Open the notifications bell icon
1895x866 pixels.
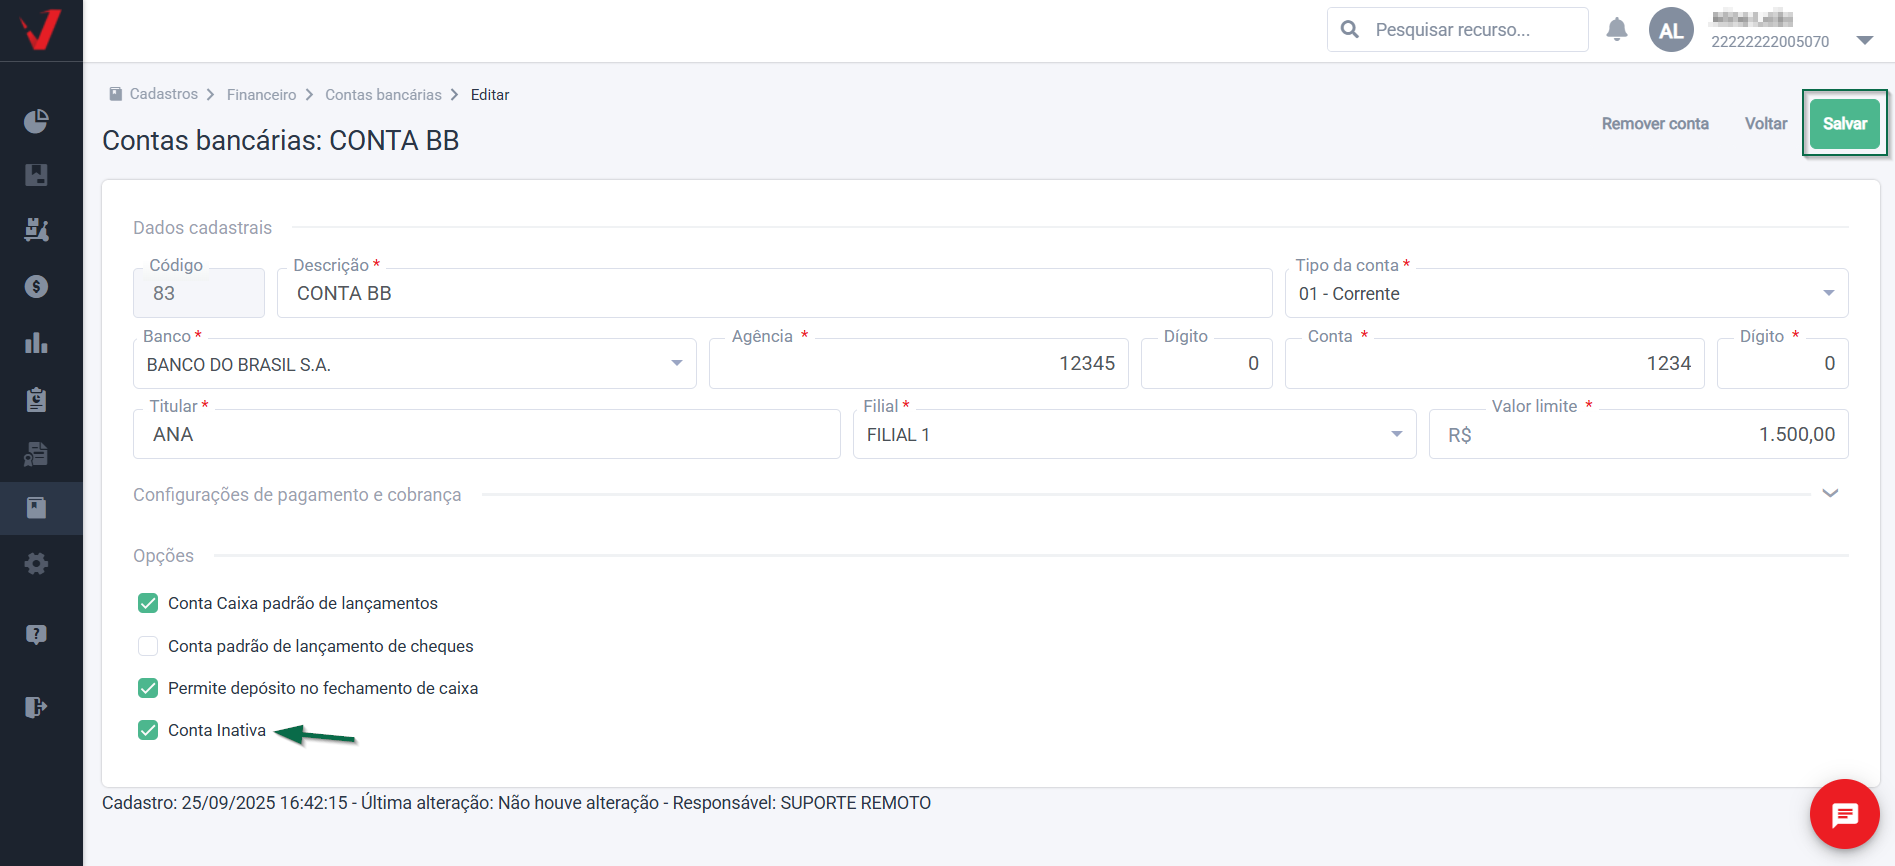click(1617, 30)
